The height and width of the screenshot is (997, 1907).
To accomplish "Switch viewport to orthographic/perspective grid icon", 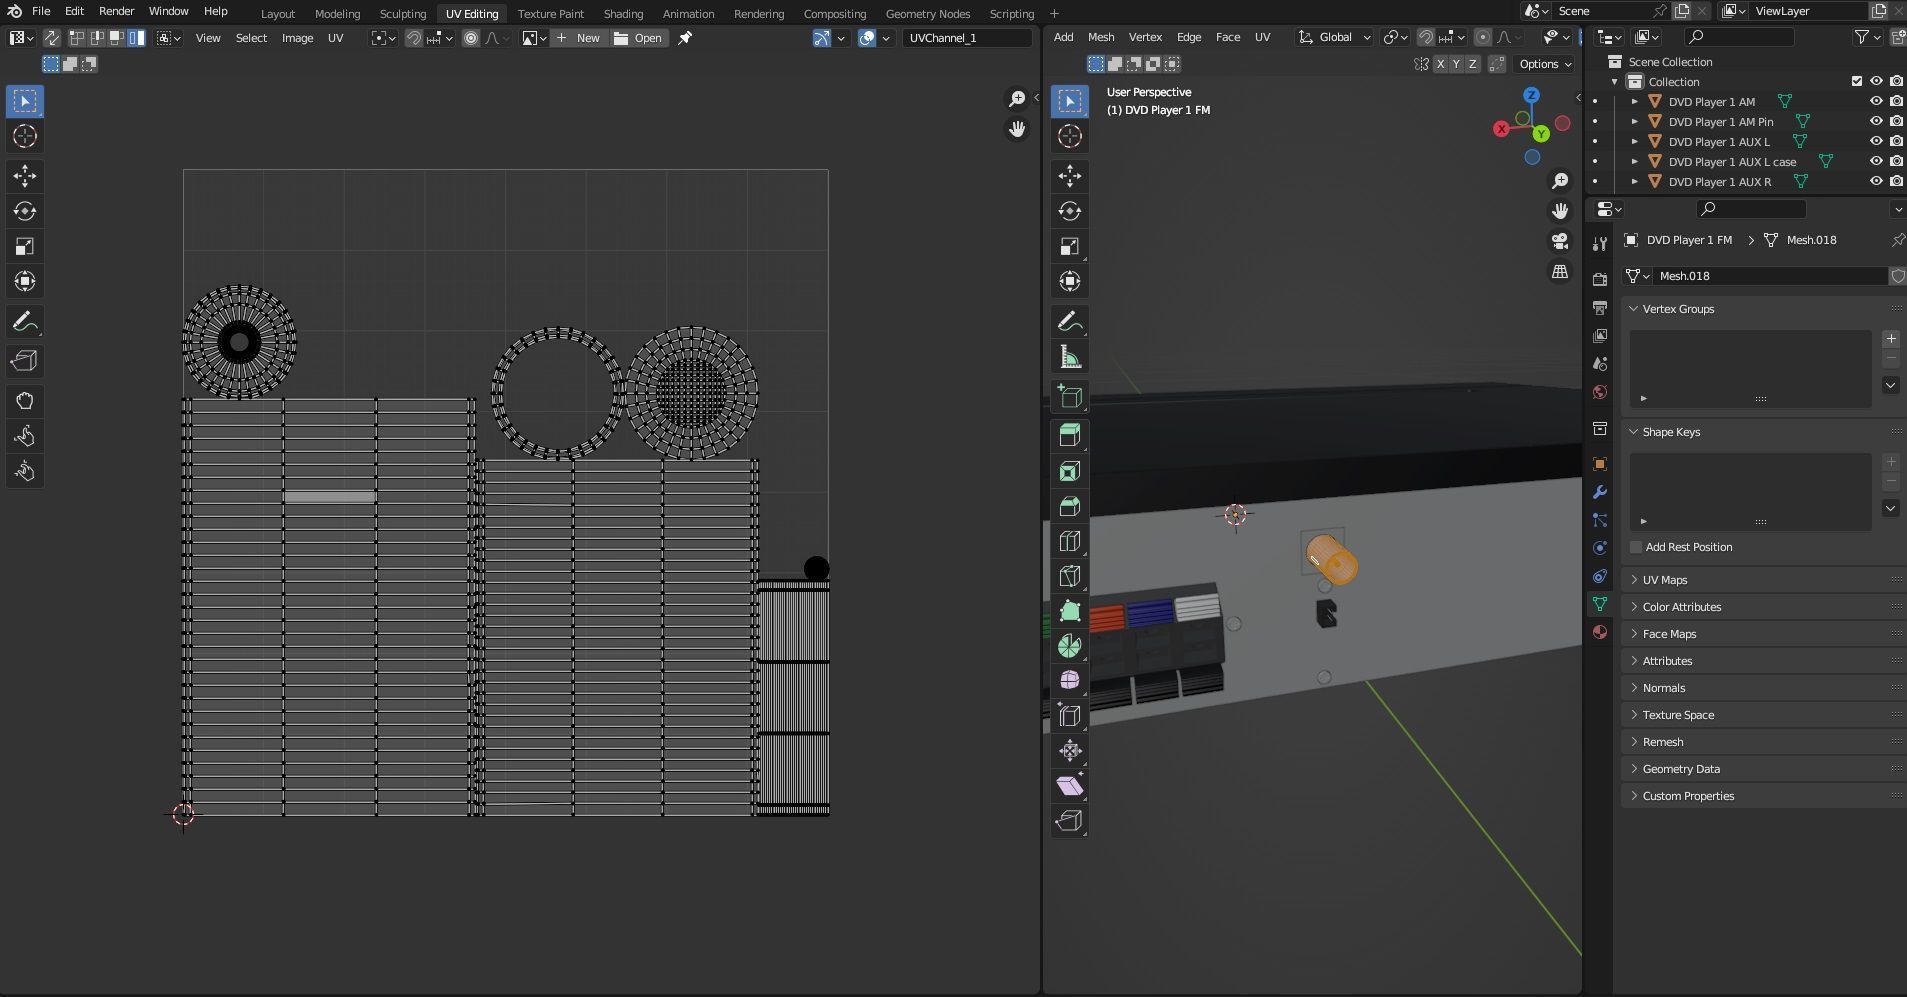I will tap(1560, 272).
